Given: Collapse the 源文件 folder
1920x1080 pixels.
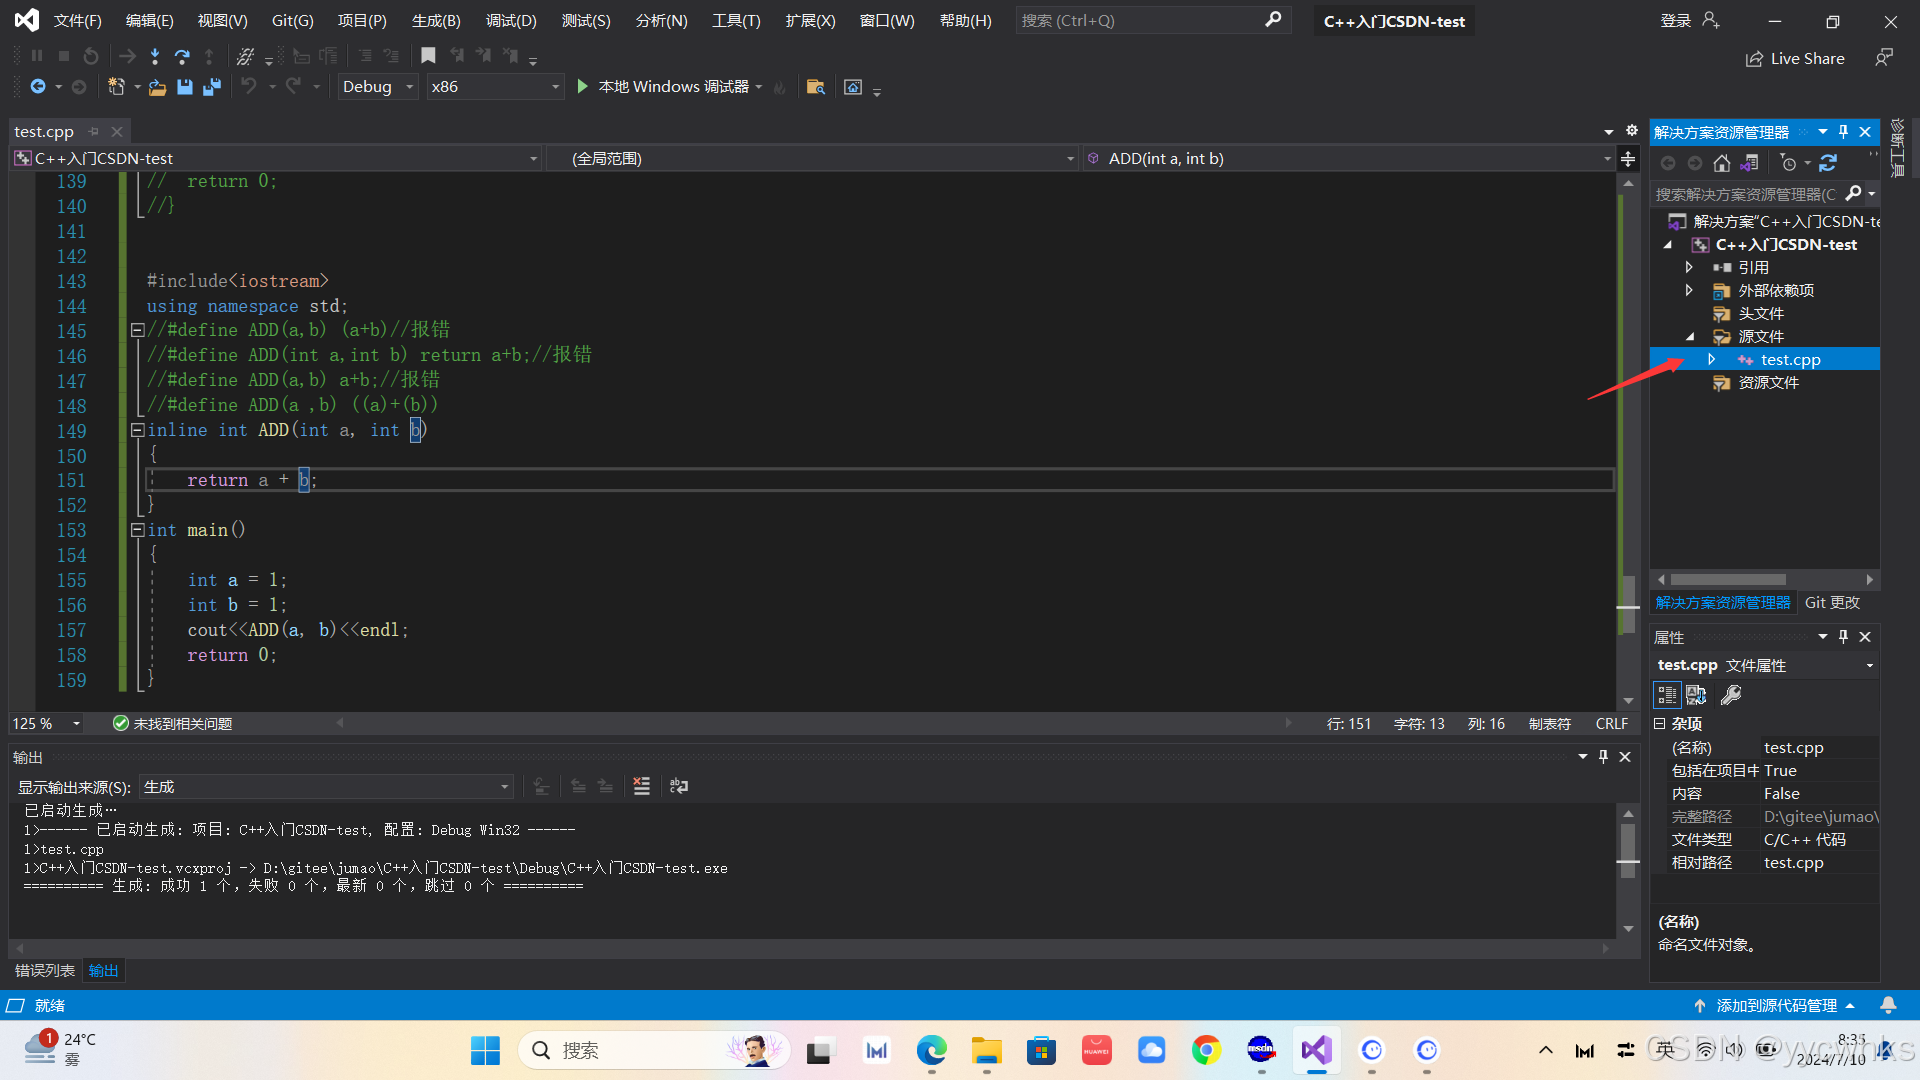Looking at the screenshot, I should [x=1690, y=337].
